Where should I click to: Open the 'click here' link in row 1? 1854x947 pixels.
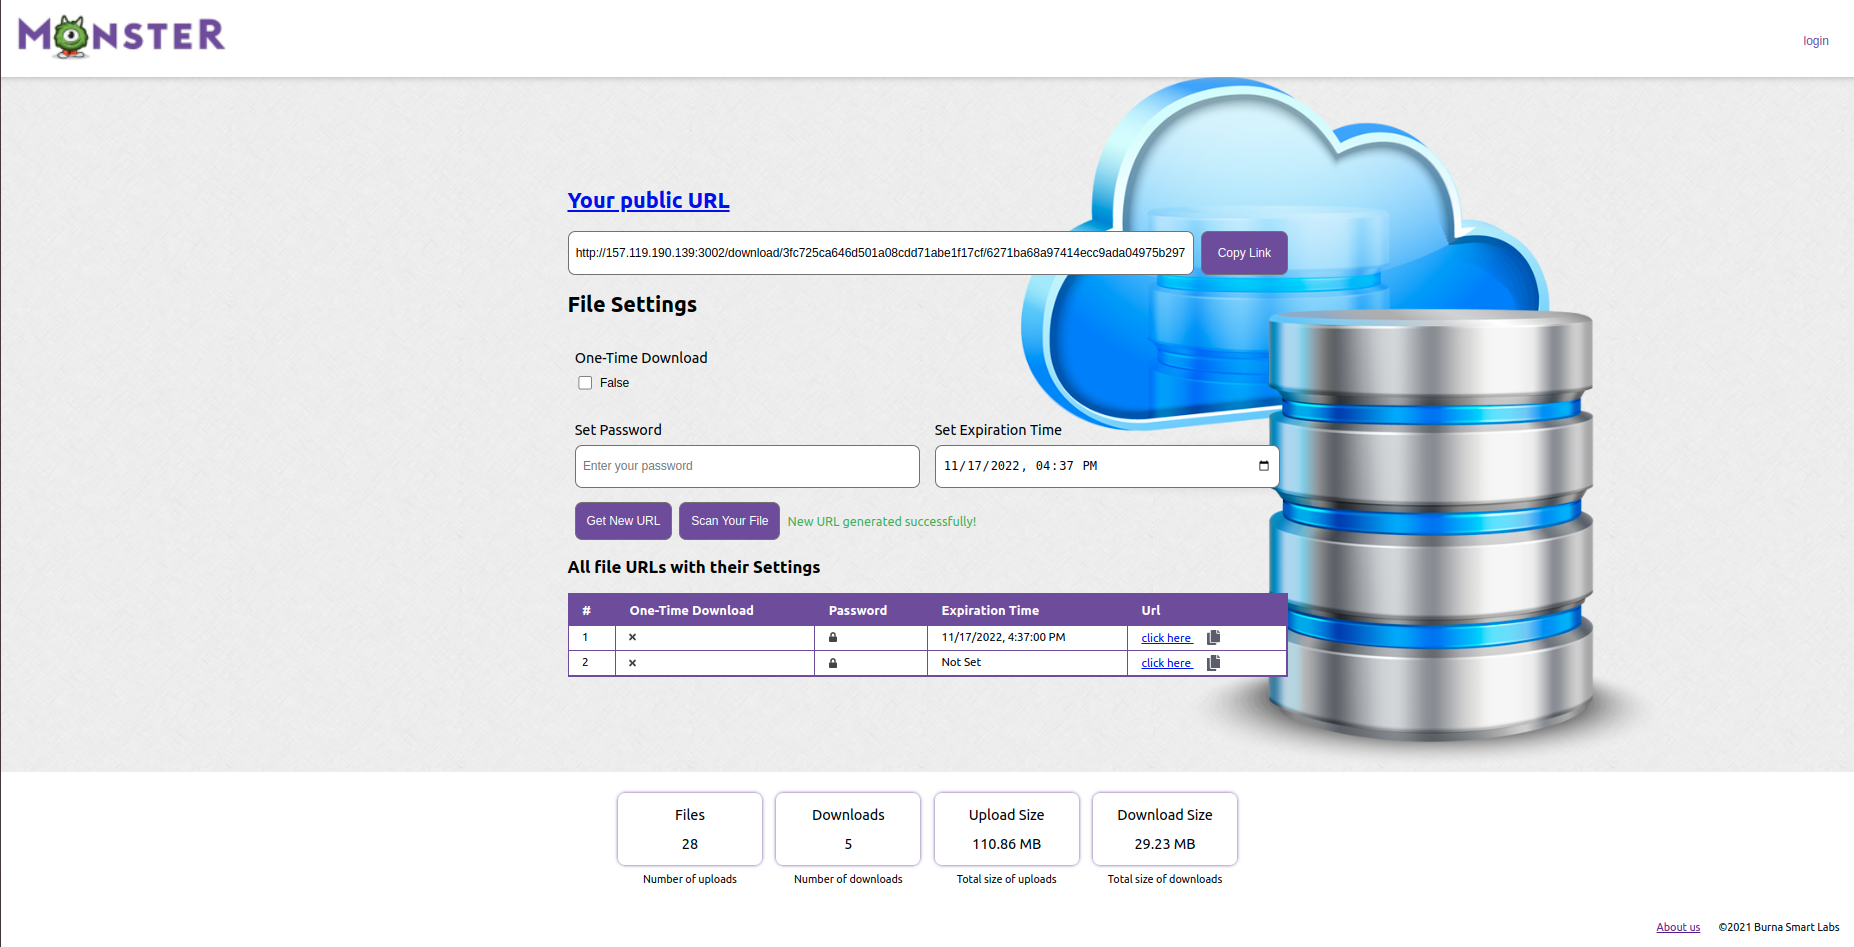[1167, 638]
